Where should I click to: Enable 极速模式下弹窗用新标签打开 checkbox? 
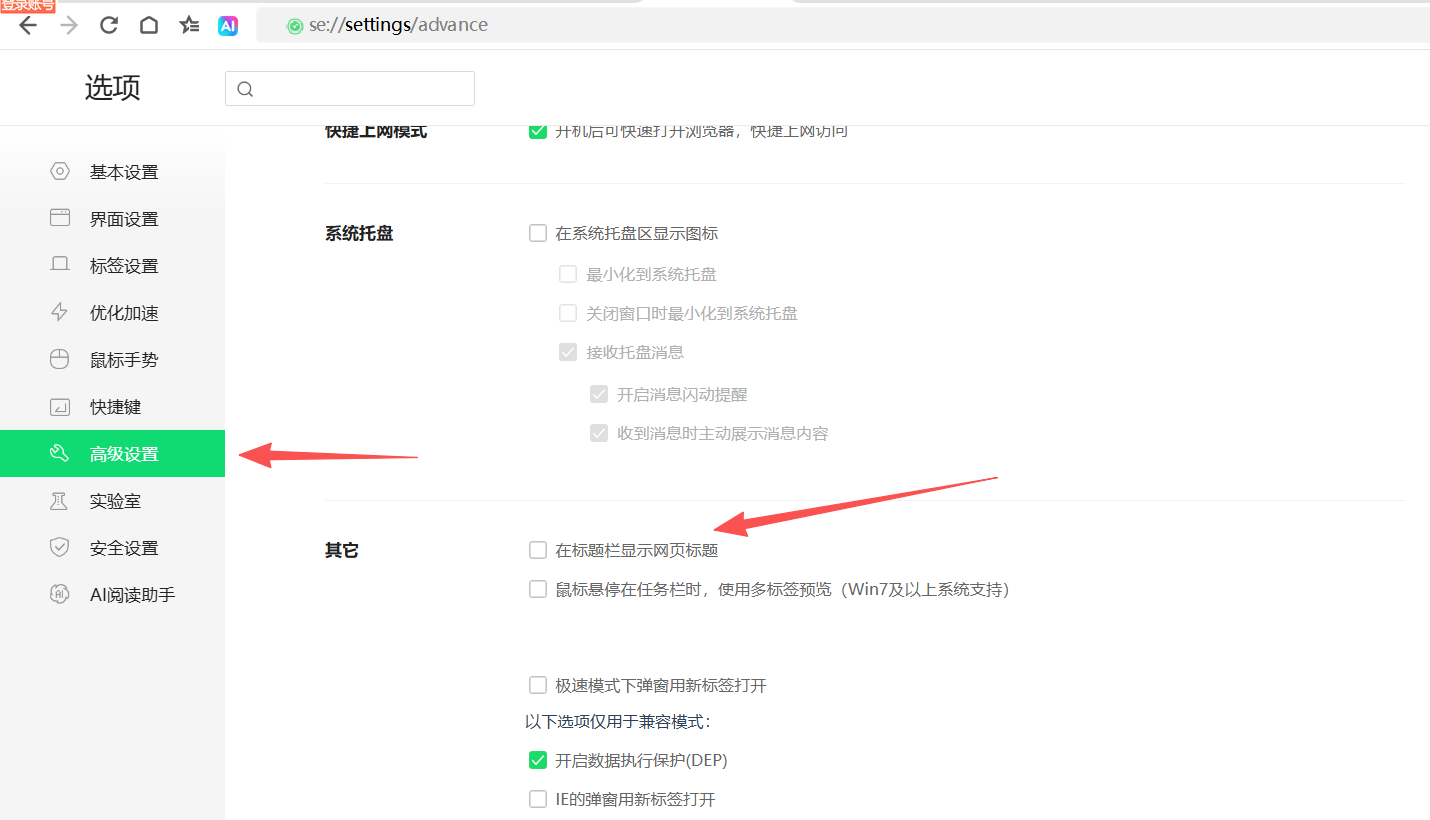[x=538, y=685]
